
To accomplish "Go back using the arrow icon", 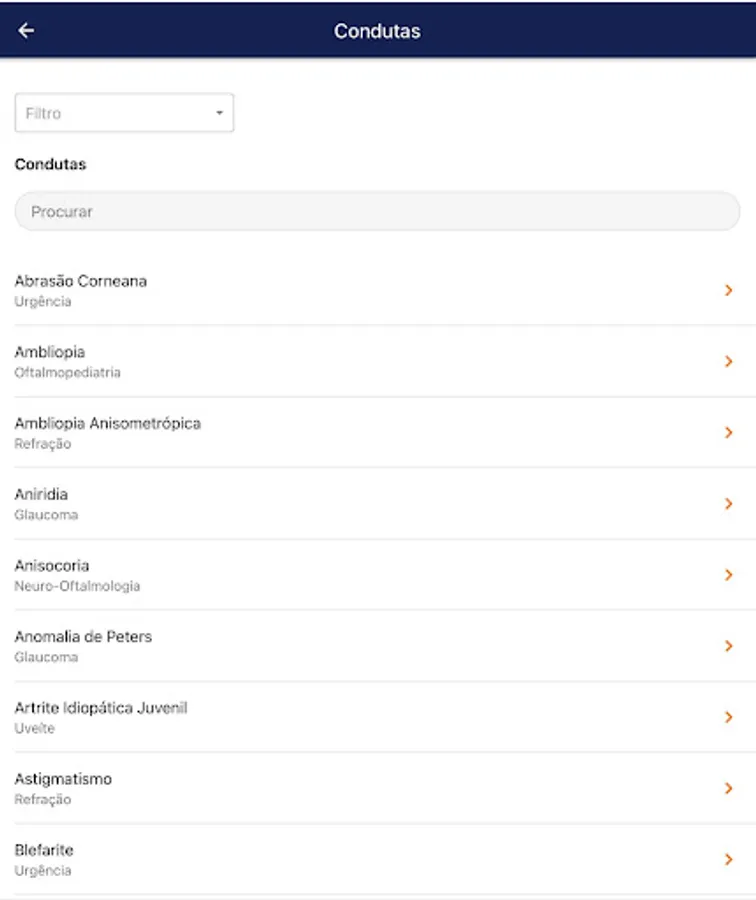I will pyautogui.click(x=26, y=31).
